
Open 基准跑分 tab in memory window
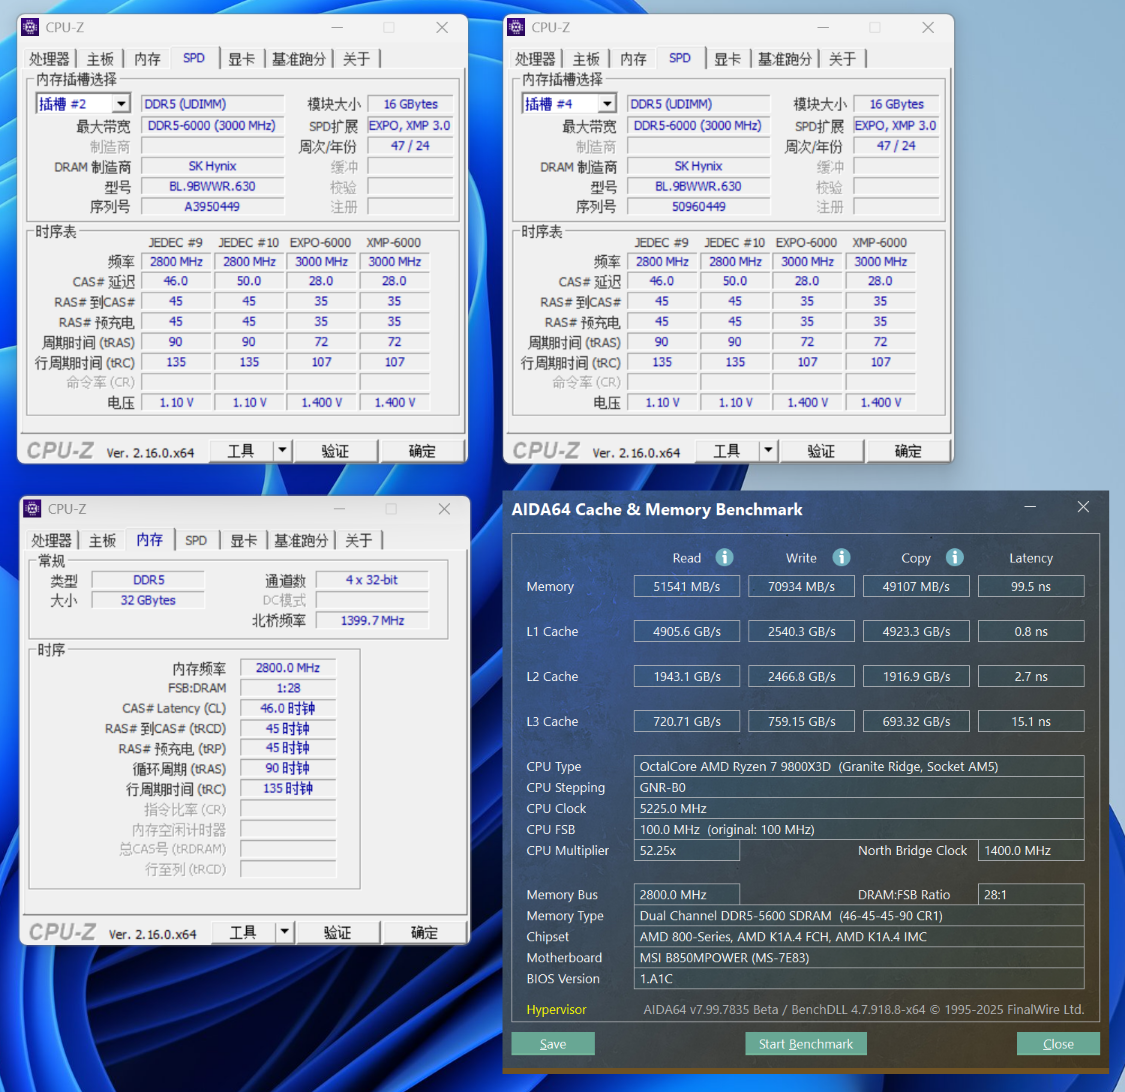coord(301,540)
